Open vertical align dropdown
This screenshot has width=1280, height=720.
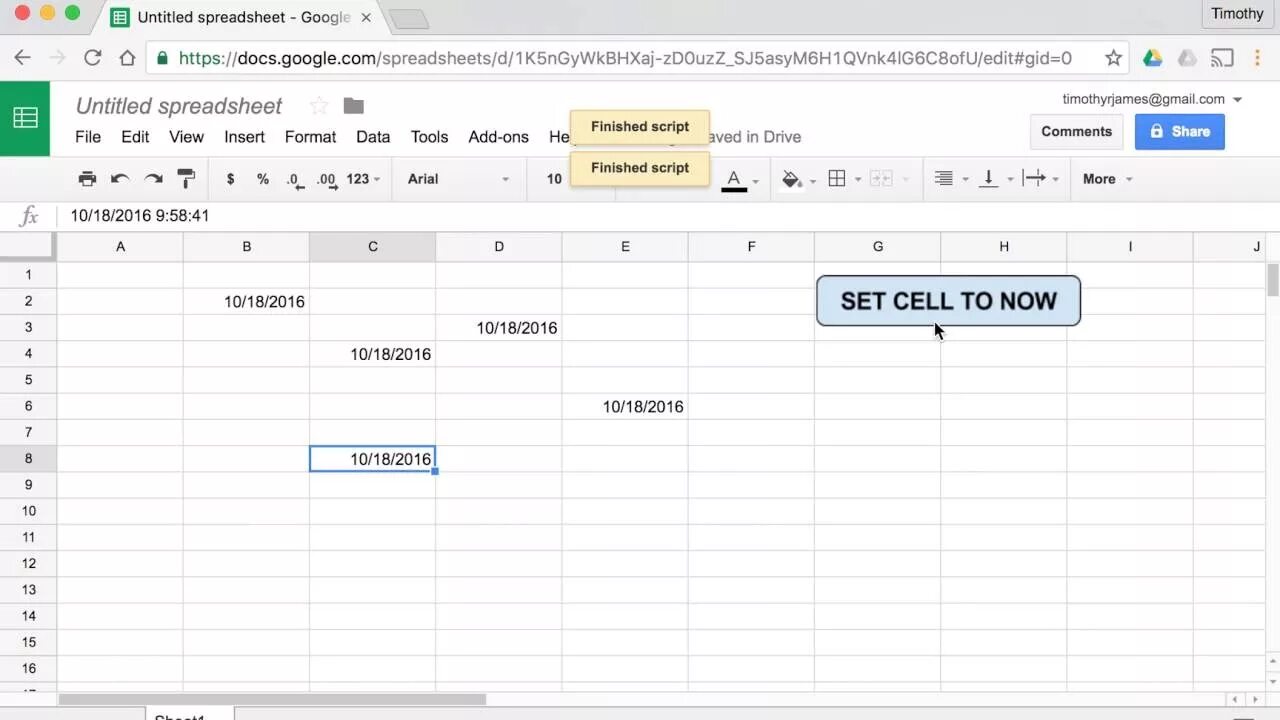pos(996,179)
